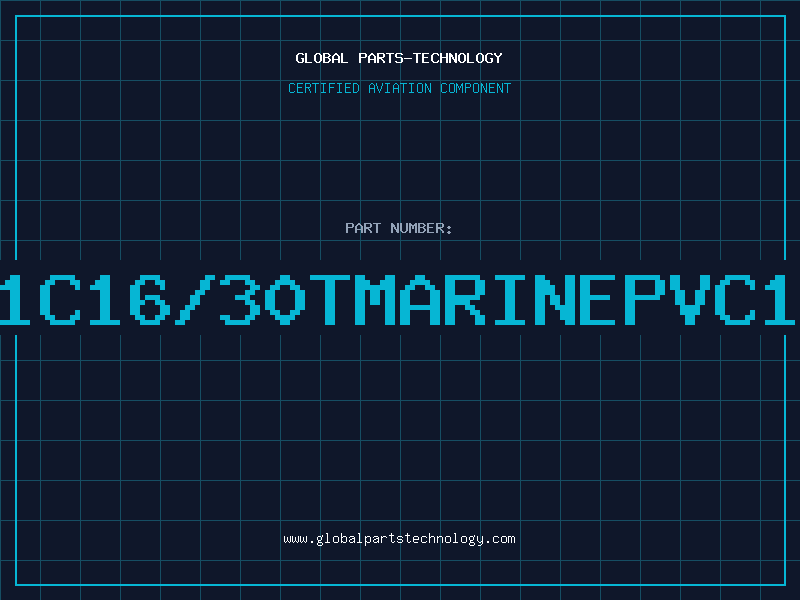
Task: Click the 16/30 digits in part number
Action: [x=196, y=299]
